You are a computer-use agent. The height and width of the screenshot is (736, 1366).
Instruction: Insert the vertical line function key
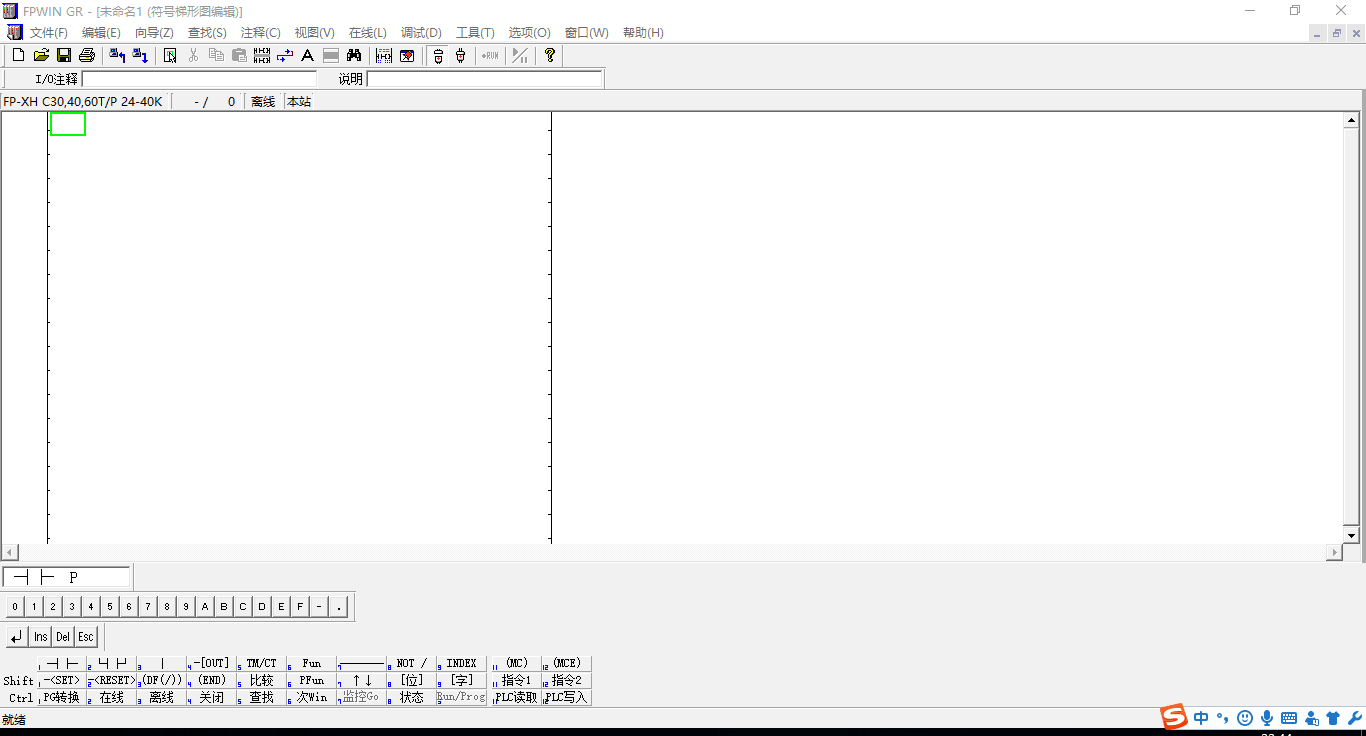click(162, 663)
